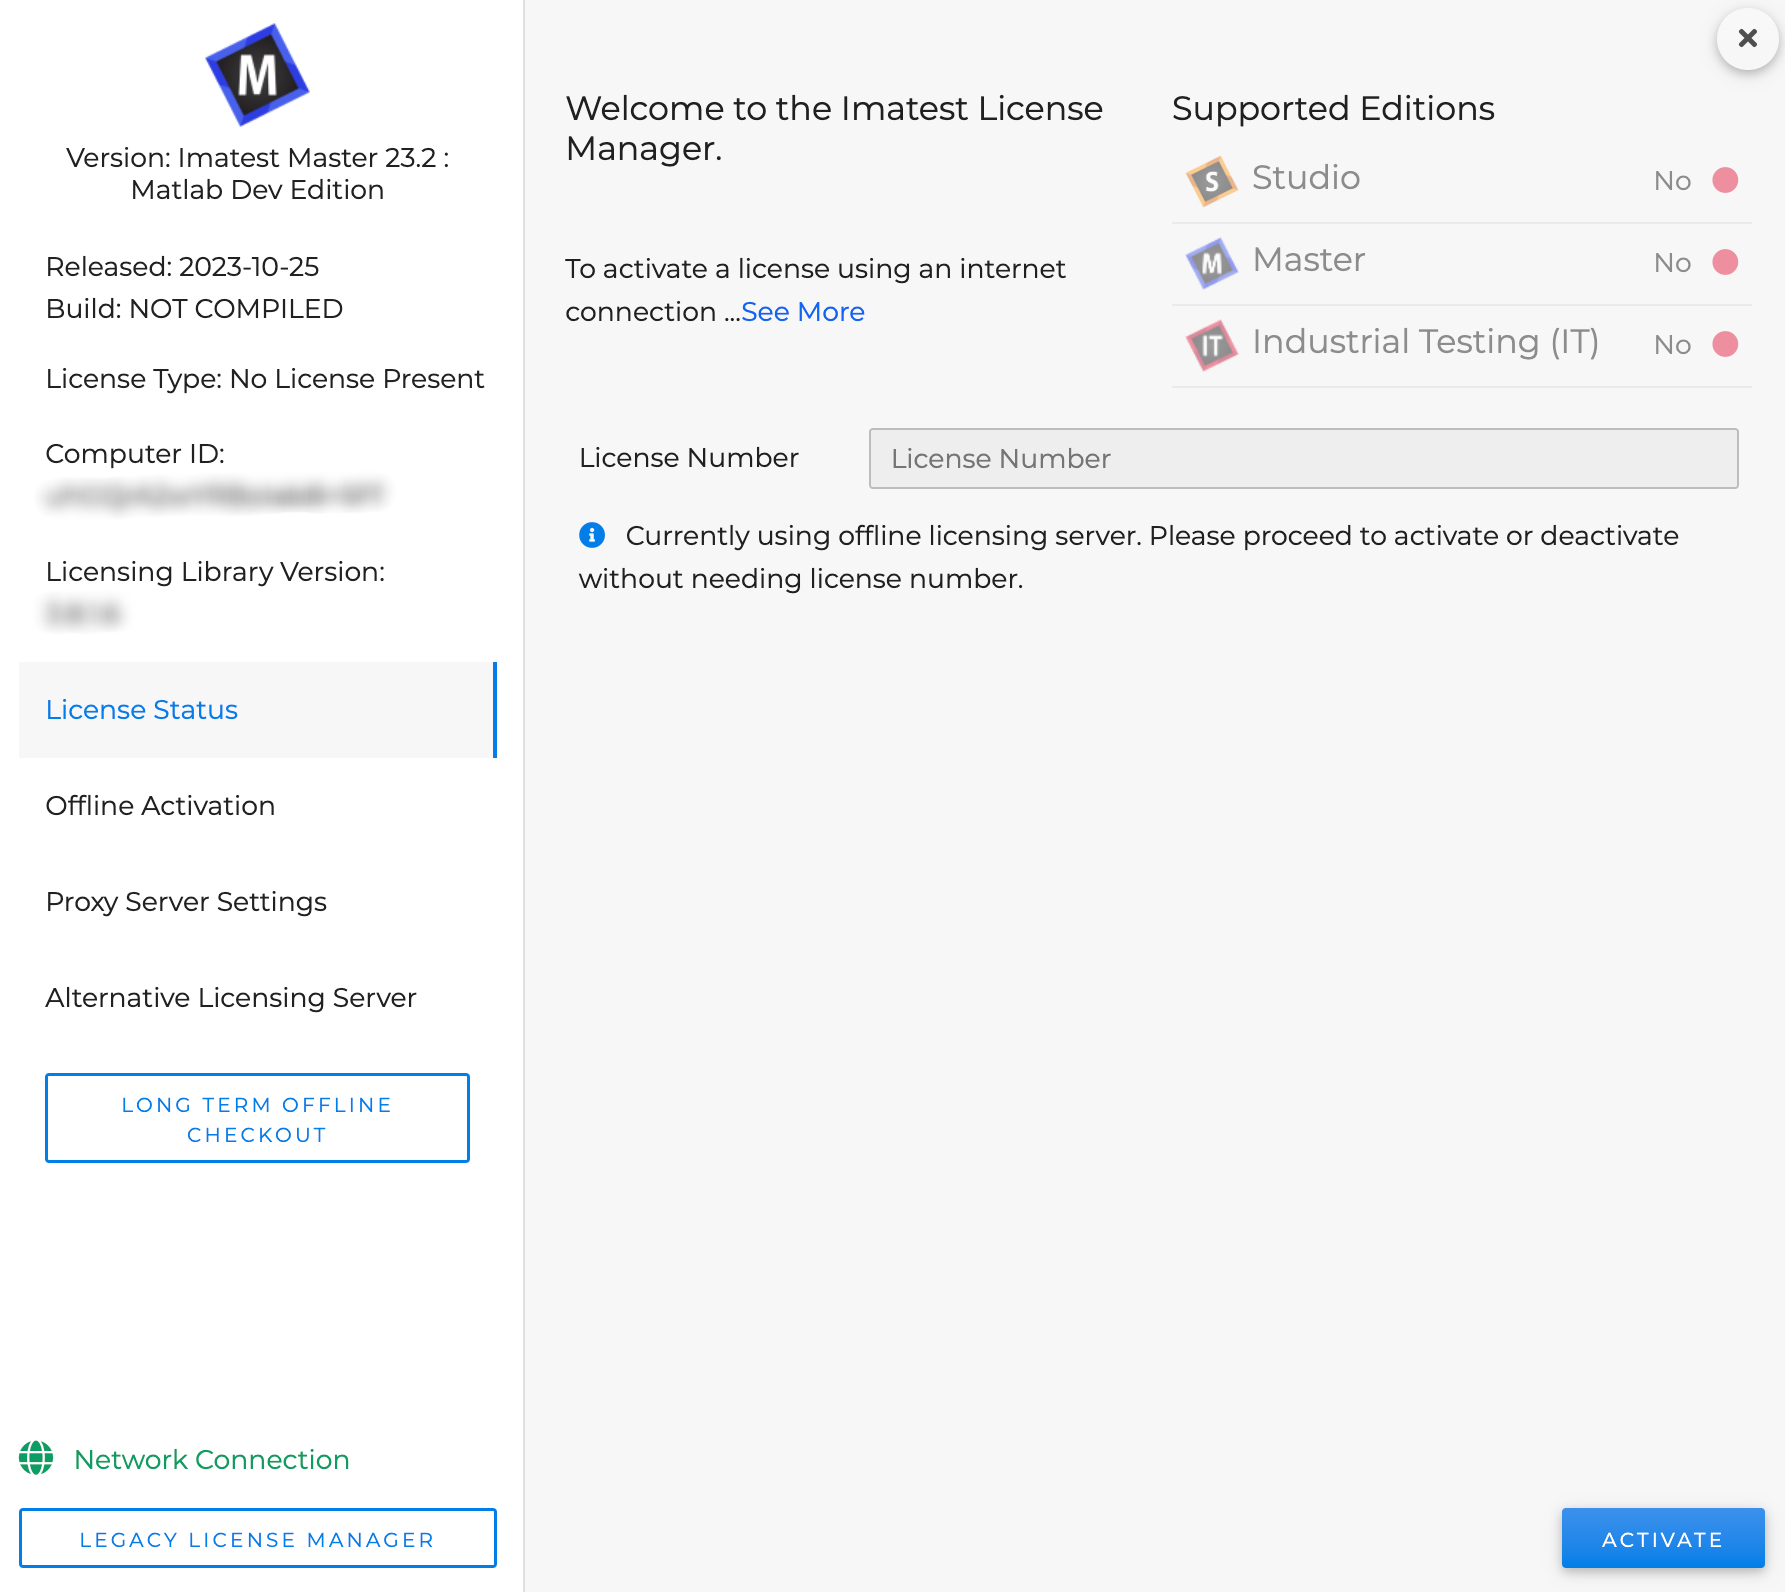Focus the License Number input field

pos(1303,458)
